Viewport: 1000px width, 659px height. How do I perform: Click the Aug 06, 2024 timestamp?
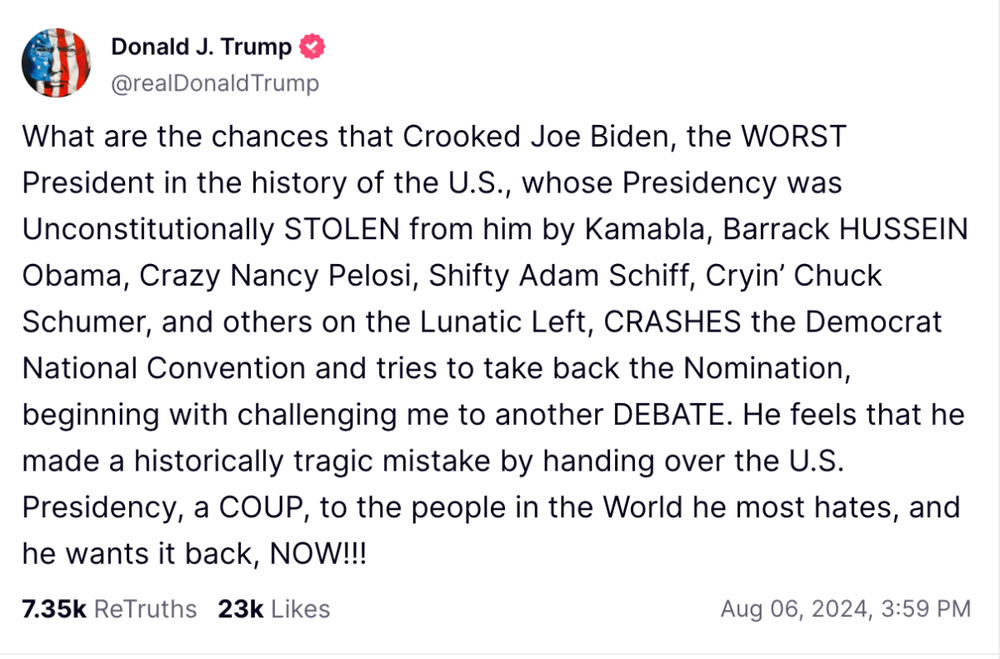tap(794, 609)
